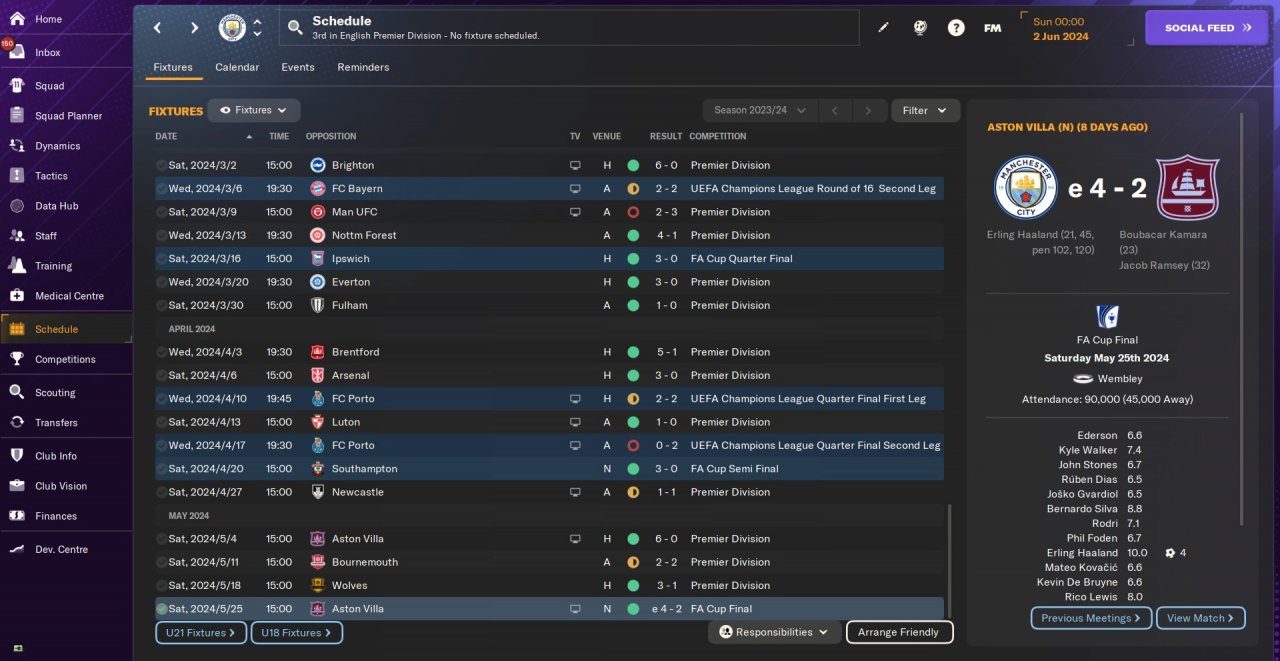Viewport: 1280px width, 661px height.
Task: Toggle check circle on FC Bayern fixture row
Action: [x=161, y=188]
